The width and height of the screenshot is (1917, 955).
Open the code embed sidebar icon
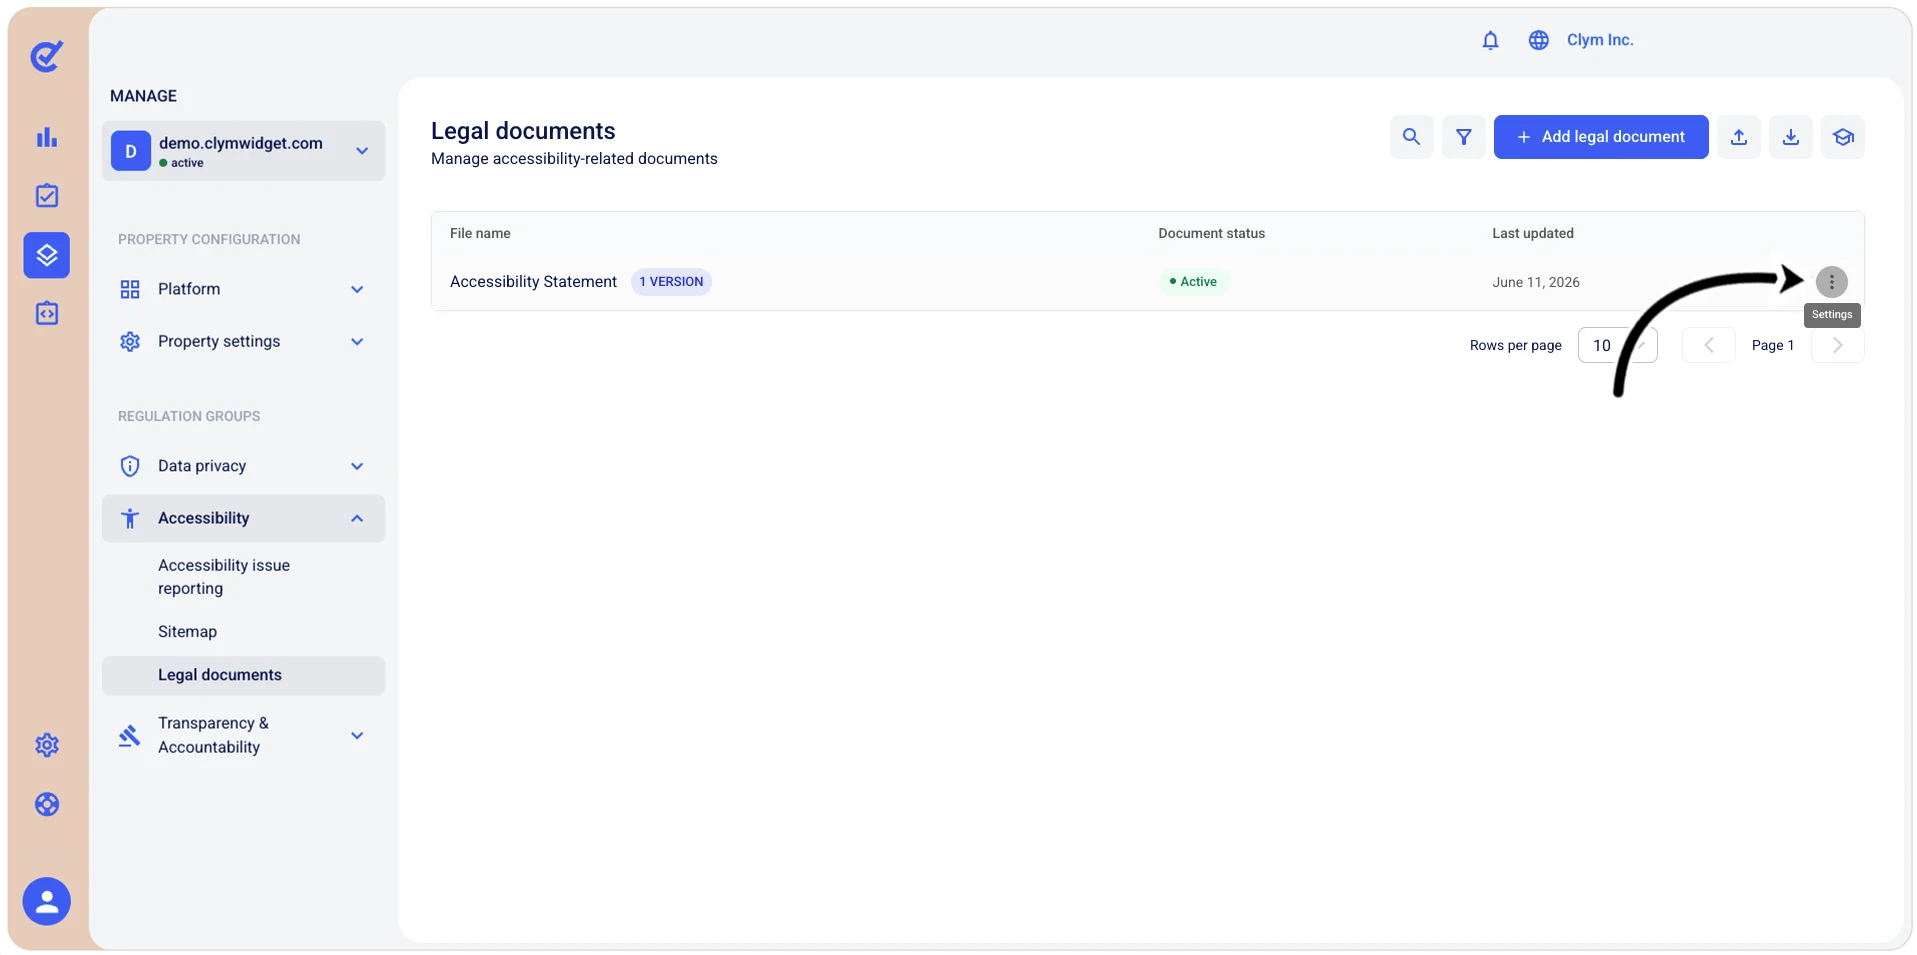pyautogui.click(x=47, y=313)
